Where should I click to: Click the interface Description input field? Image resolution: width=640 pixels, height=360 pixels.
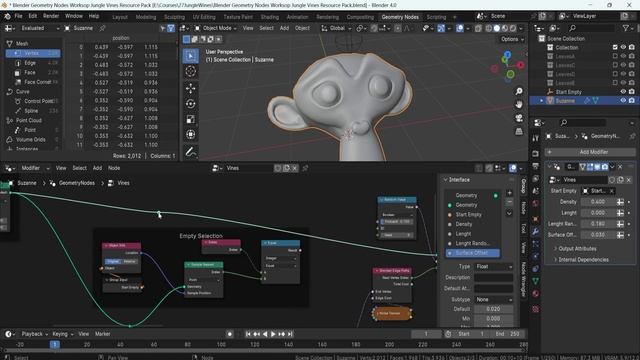point(493,278)
